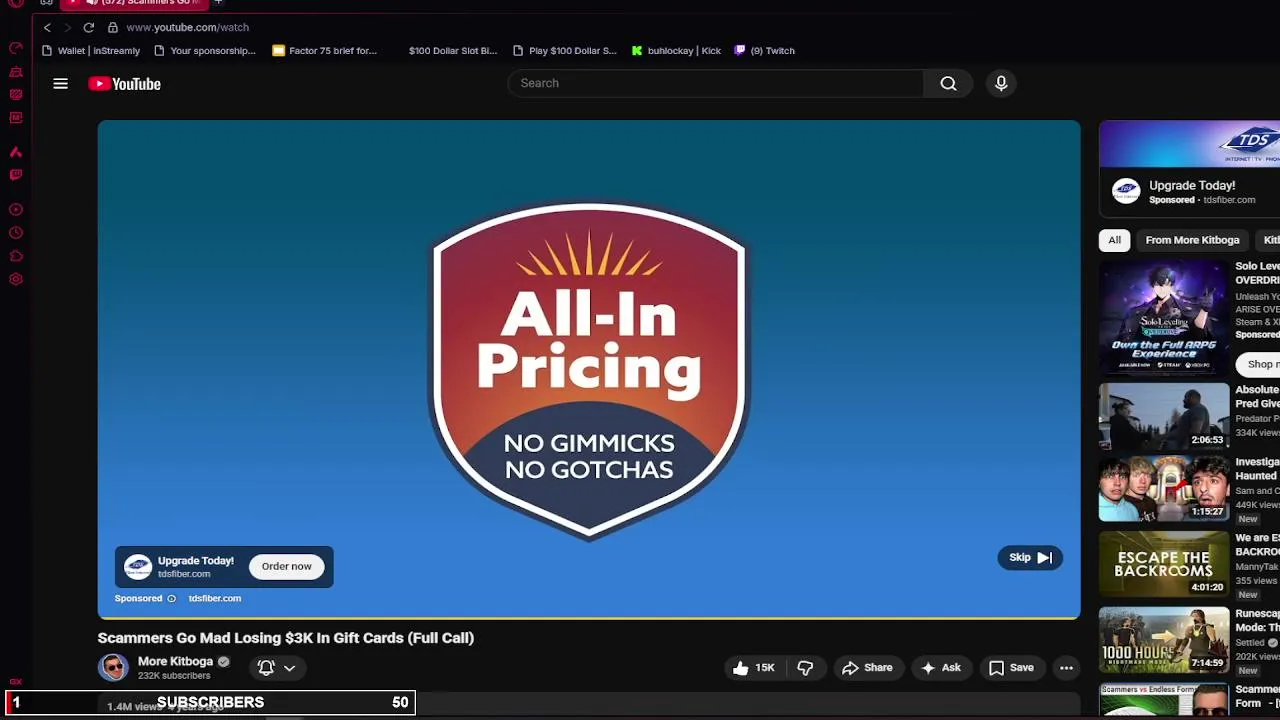Reload the YouTube page

point(89,27)
